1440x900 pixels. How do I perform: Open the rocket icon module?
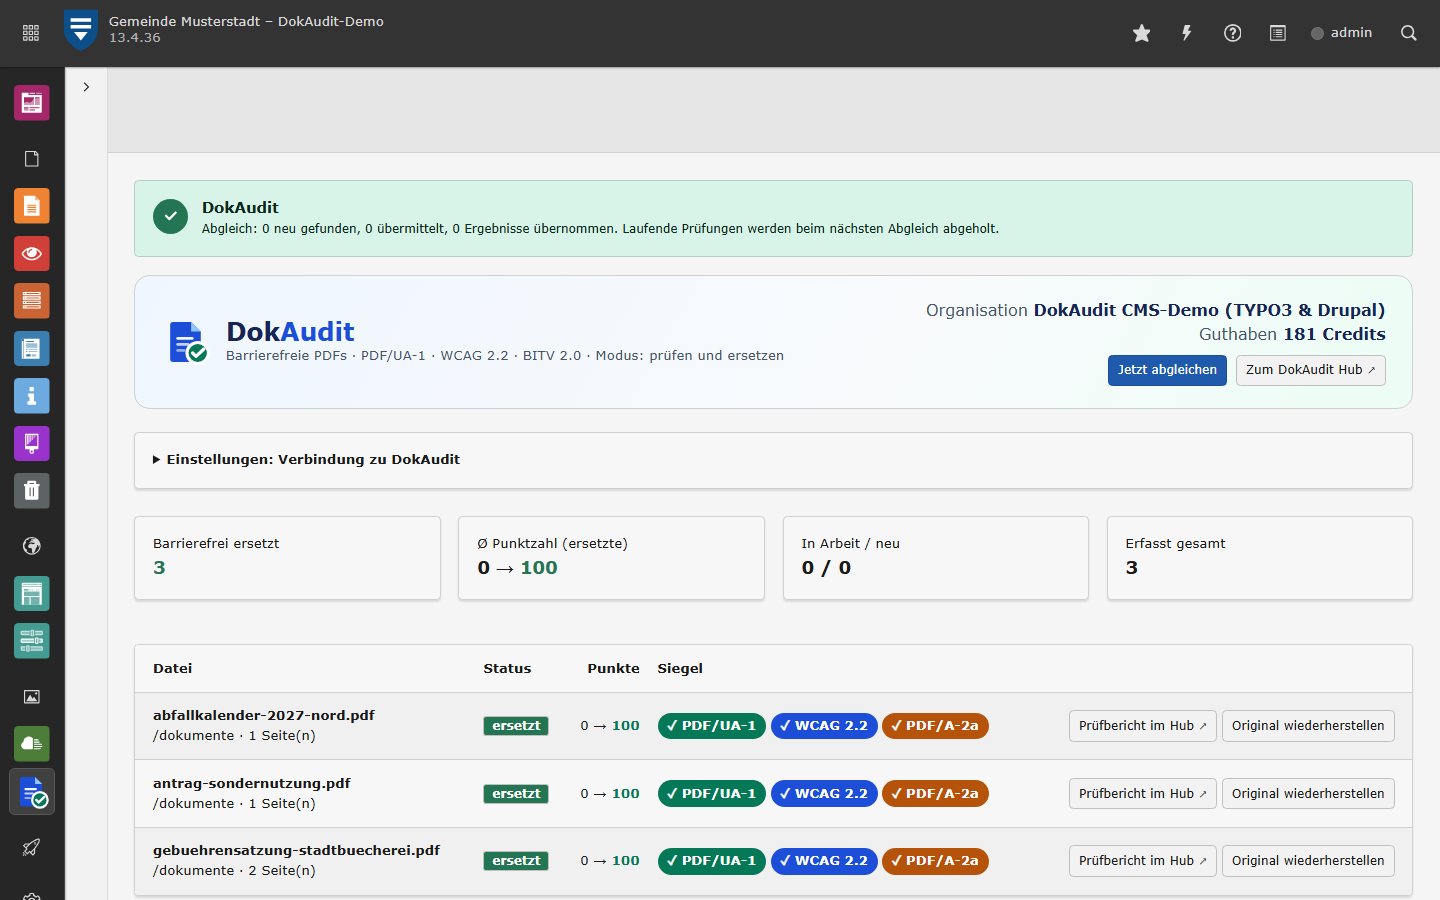pos(32,848)
